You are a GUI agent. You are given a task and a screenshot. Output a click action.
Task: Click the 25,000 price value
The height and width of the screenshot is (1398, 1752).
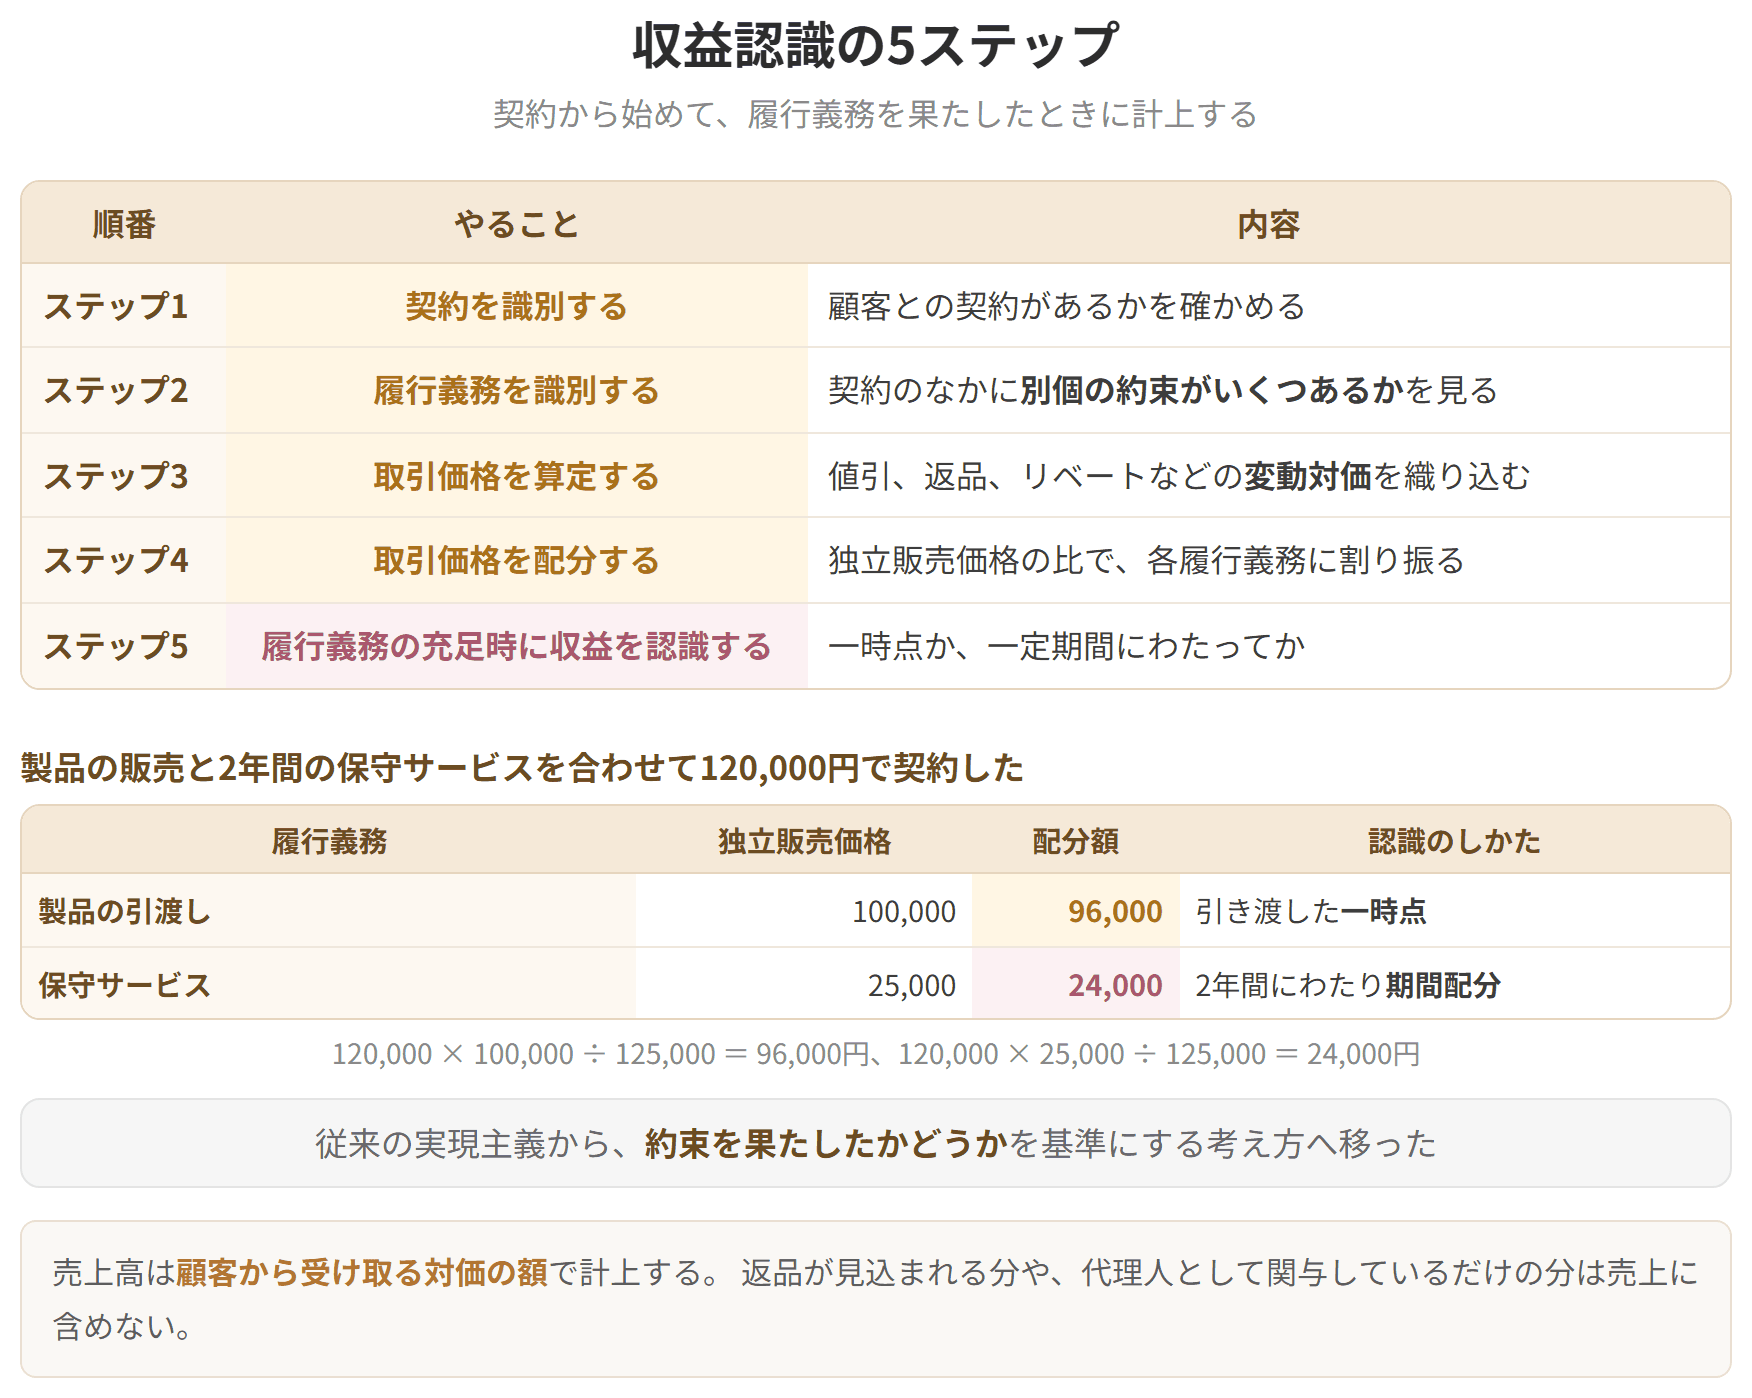click(912, 985)
